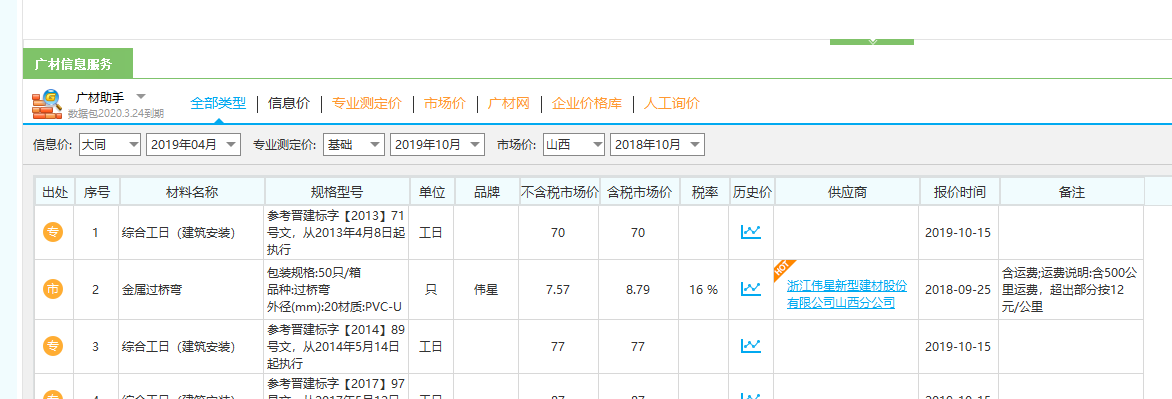1172x399 pixels.
Task: Click the 数据包2020.3.24到期 expiry note
Action: coord(116,114)
